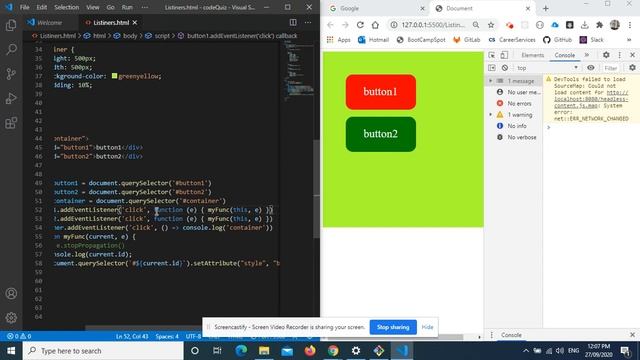Show more bookmarks chevron
This screenshot has height=360, width=640.
629,40
